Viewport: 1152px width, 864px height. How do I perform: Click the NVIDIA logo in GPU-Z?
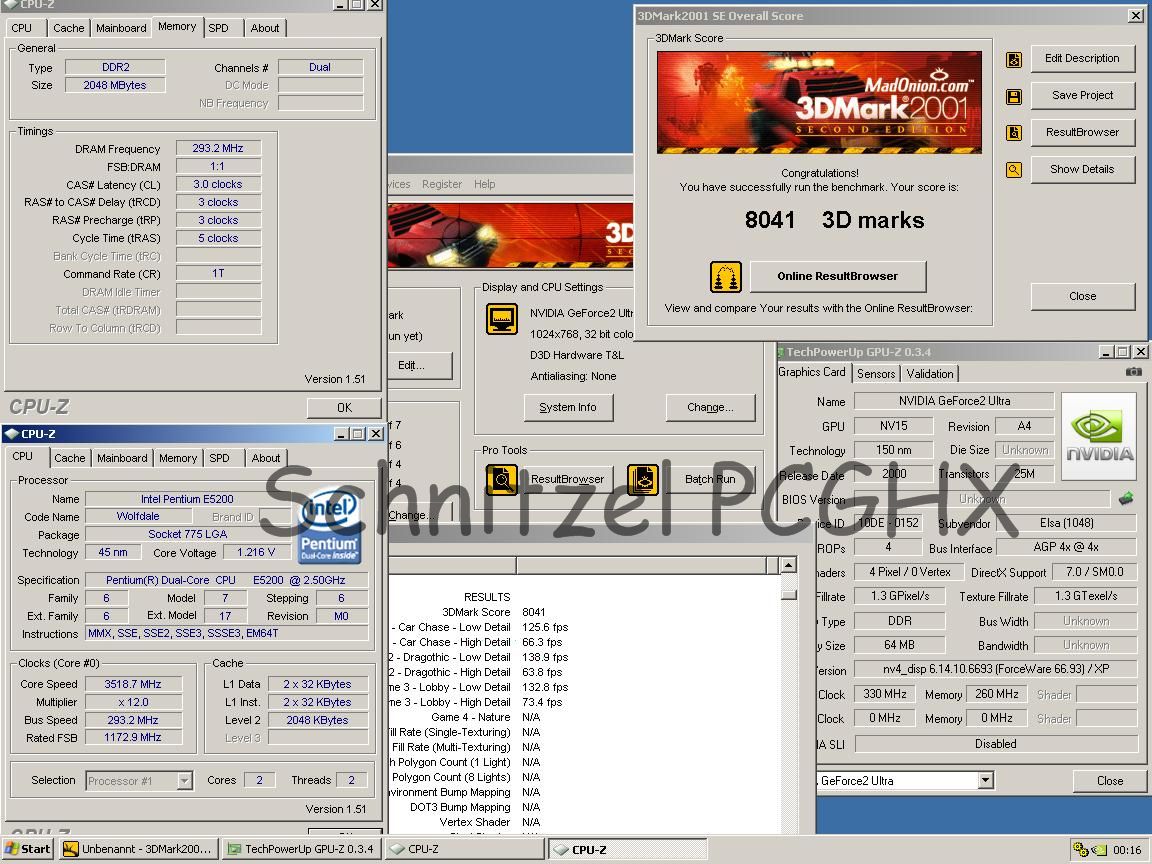tap(1099, 436)
